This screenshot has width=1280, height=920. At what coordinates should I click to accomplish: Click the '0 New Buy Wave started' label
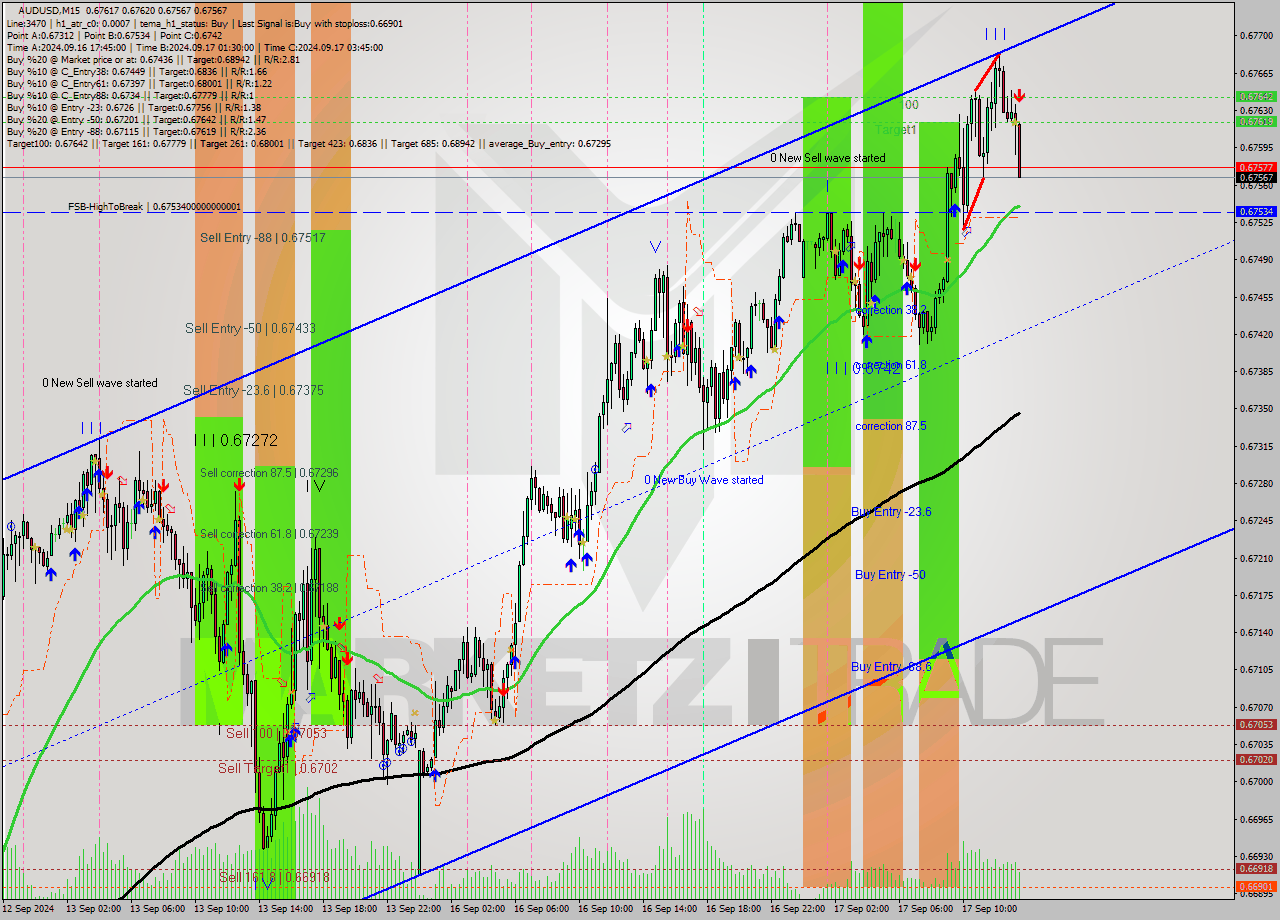tap(703, 480)
